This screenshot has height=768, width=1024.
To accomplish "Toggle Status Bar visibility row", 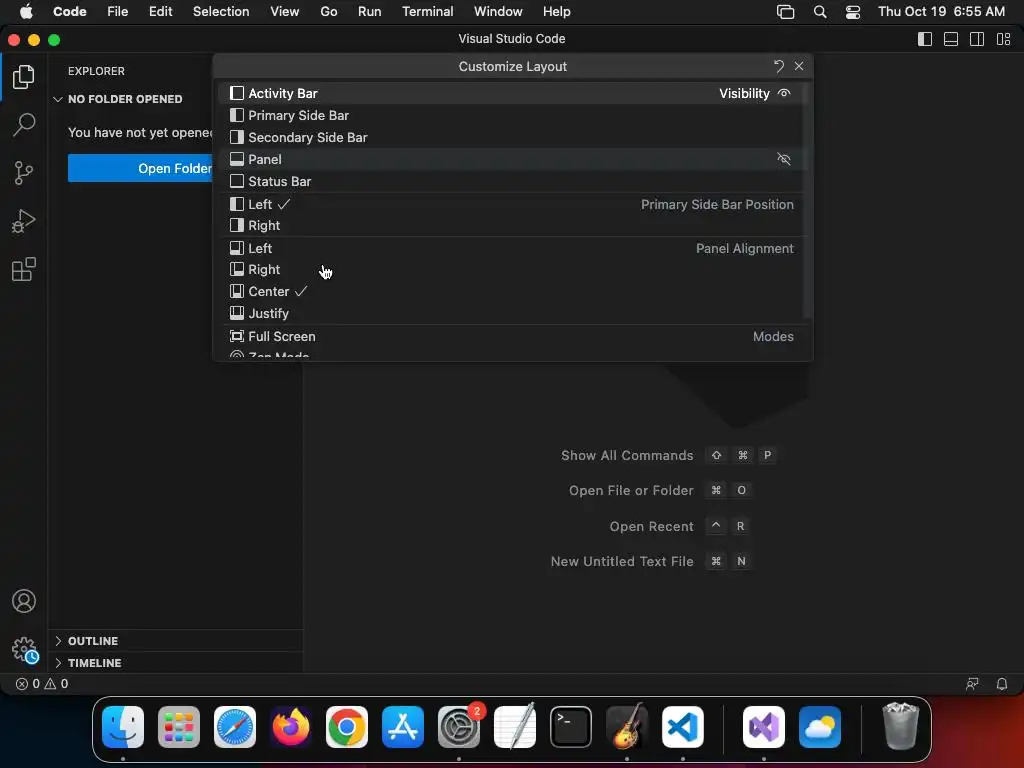I will click(513, 182).
